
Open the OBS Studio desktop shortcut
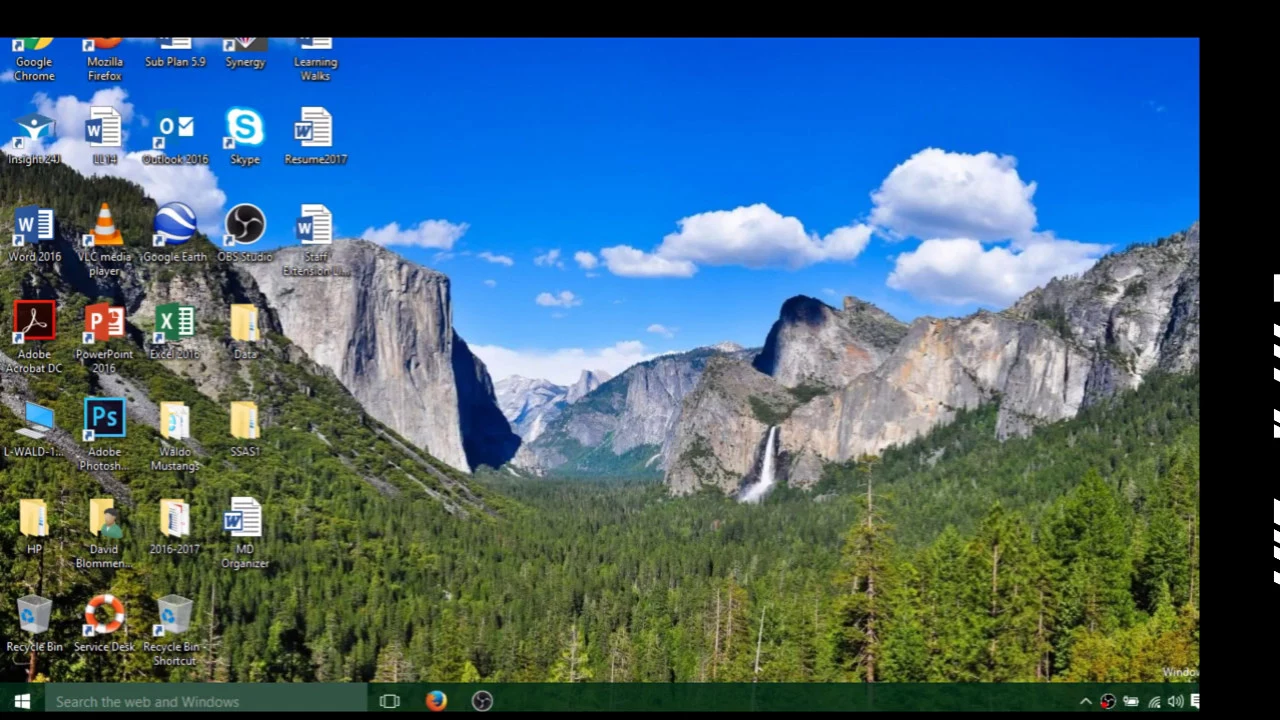(245, 234)
